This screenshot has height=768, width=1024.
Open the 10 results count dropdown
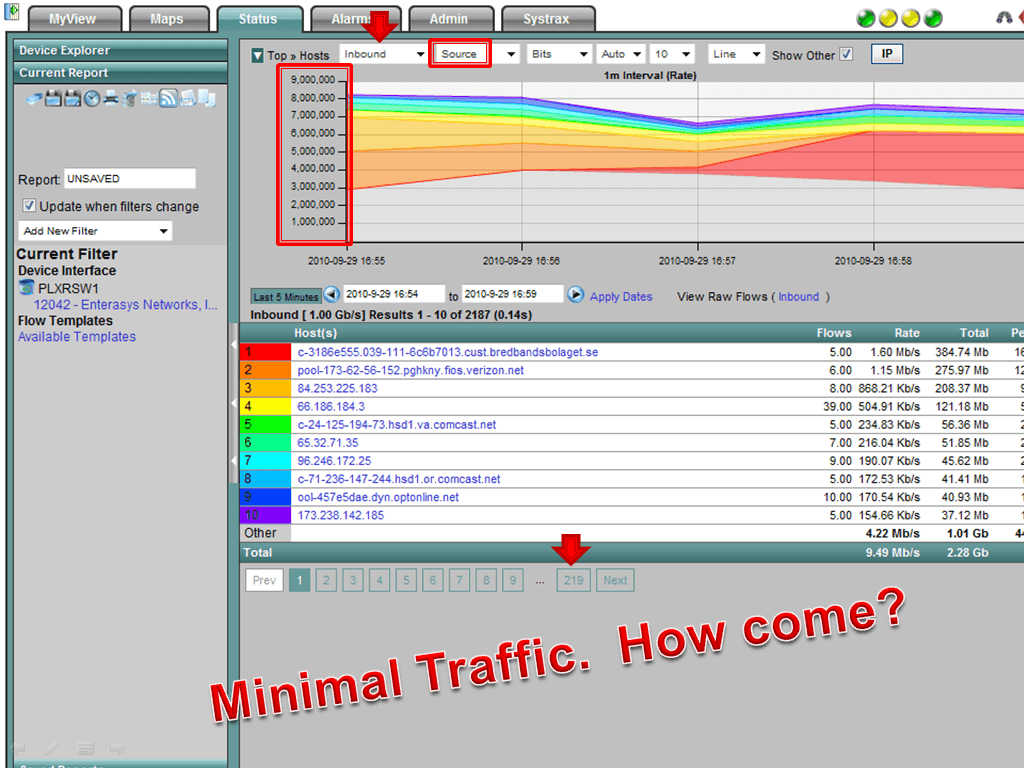coord(672,54)
